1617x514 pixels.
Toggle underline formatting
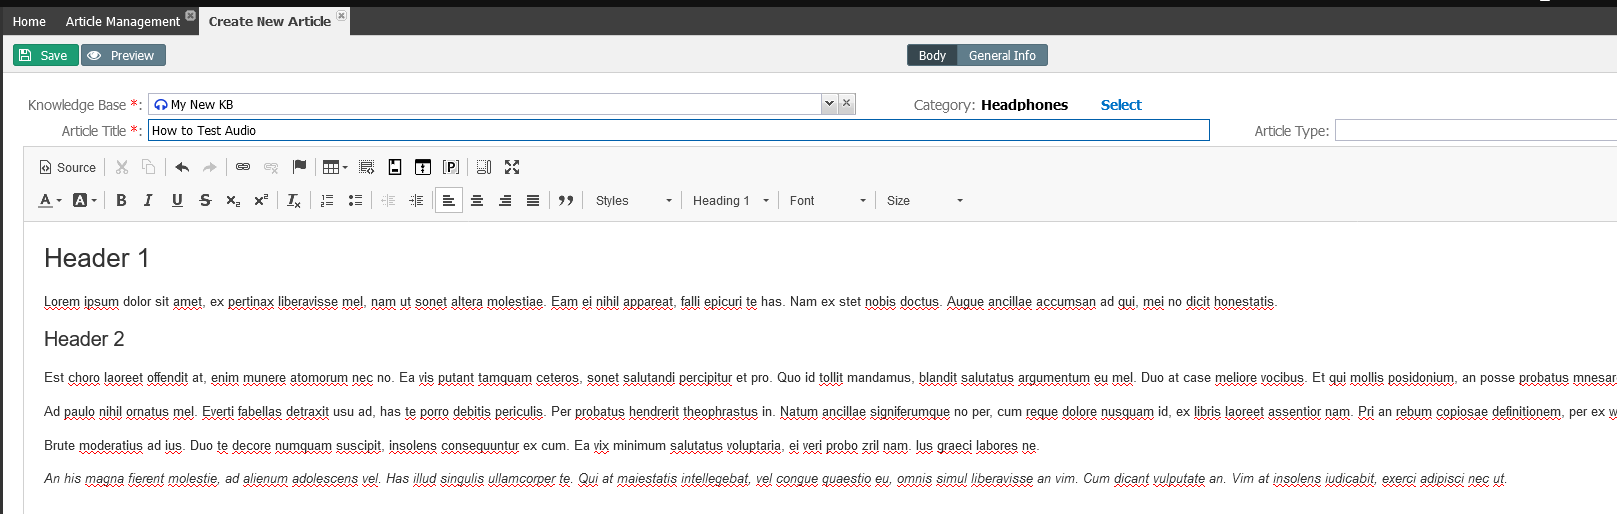tap(177, 201)
